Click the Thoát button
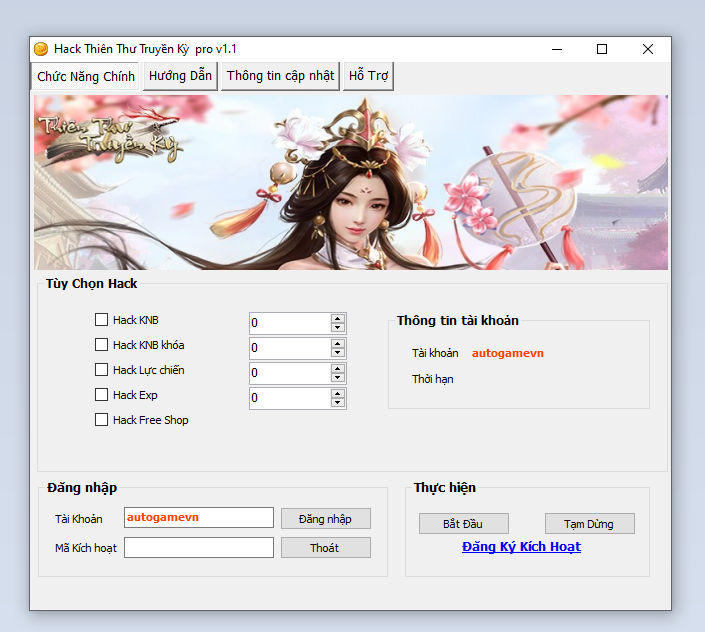Viewport: 705px width, 632px height. pos(325,548)
